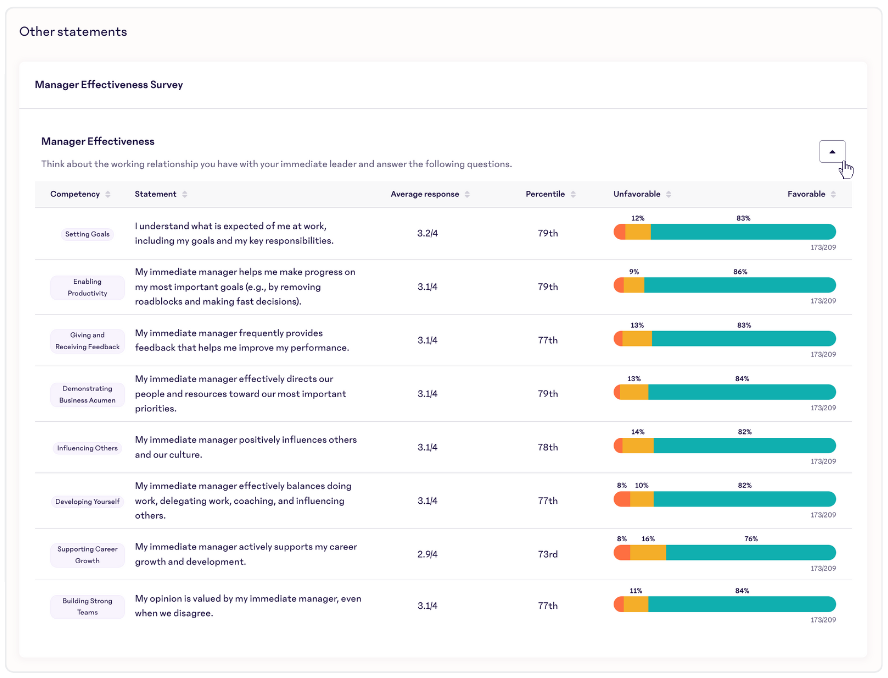Viewport: 888px width, 678px height.
Task: Click statement 'My opinion is valued'
Action: [x=247, y=606]
